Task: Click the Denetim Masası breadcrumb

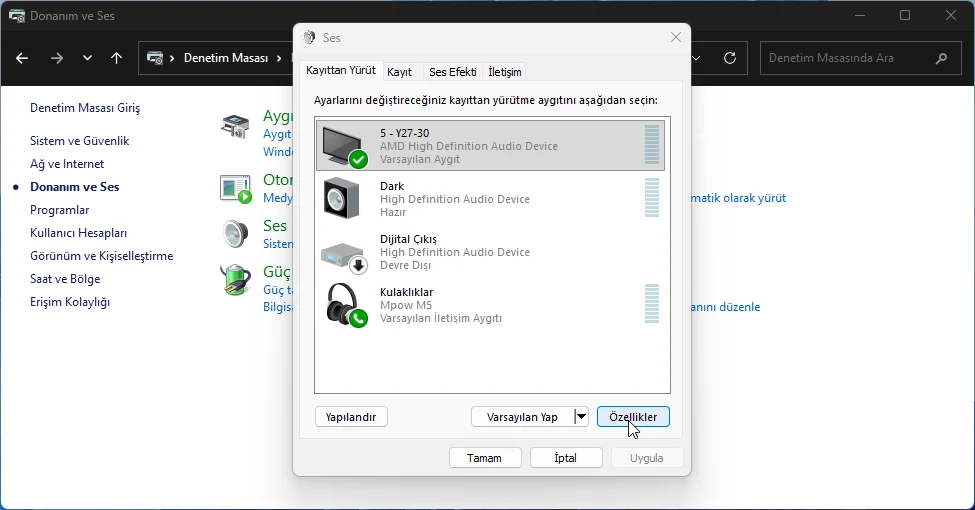Action: click(x=226, y=58)
